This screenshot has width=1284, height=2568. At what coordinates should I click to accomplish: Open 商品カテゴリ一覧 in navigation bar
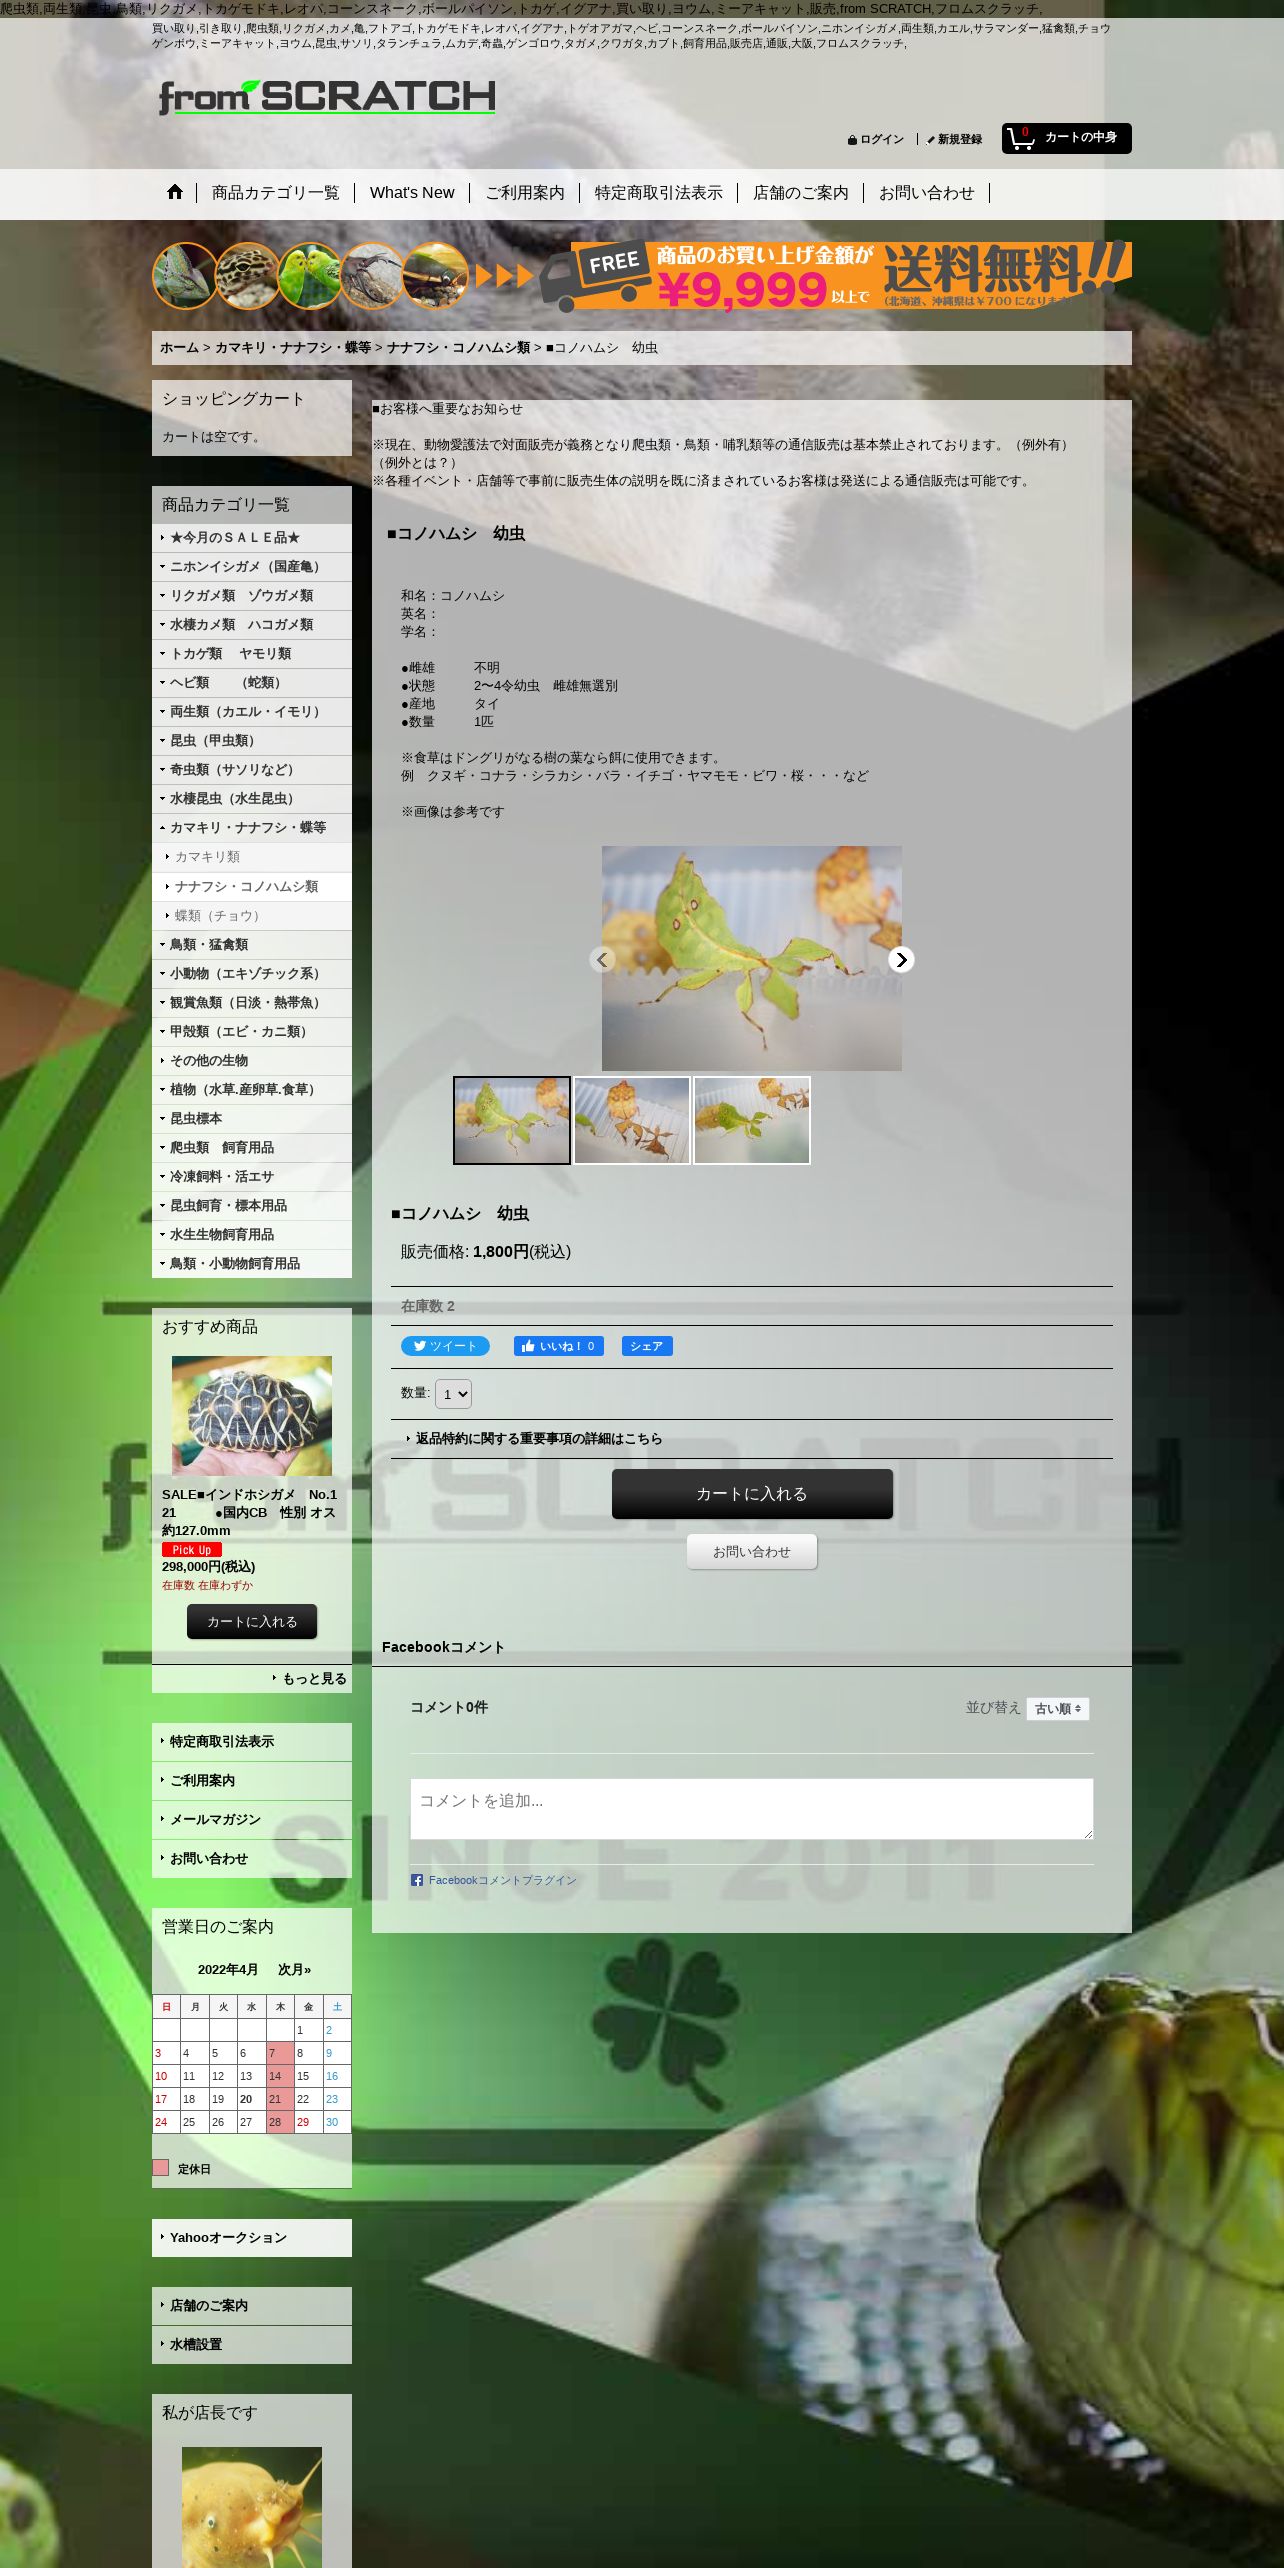[x=275, y=193]
